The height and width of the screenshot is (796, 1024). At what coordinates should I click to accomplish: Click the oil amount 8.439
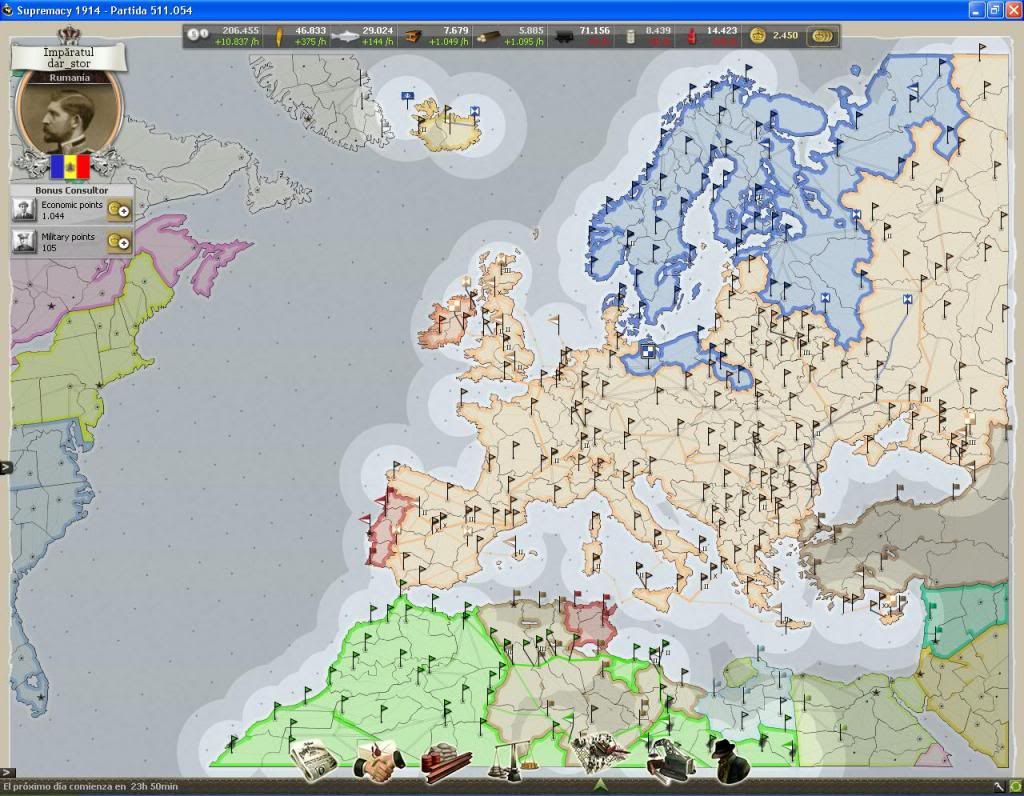point(658,30)
